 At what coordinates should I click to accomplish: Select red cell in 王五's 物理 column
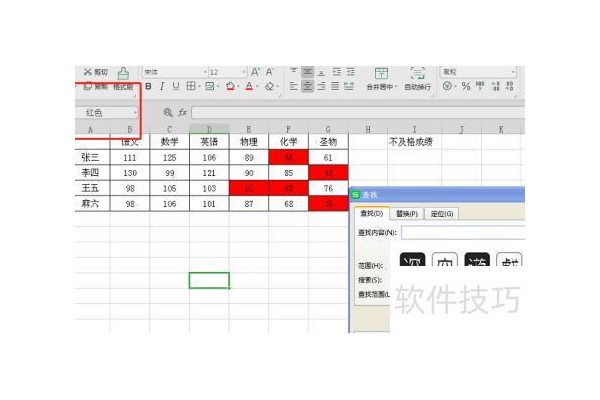[249, 188]
